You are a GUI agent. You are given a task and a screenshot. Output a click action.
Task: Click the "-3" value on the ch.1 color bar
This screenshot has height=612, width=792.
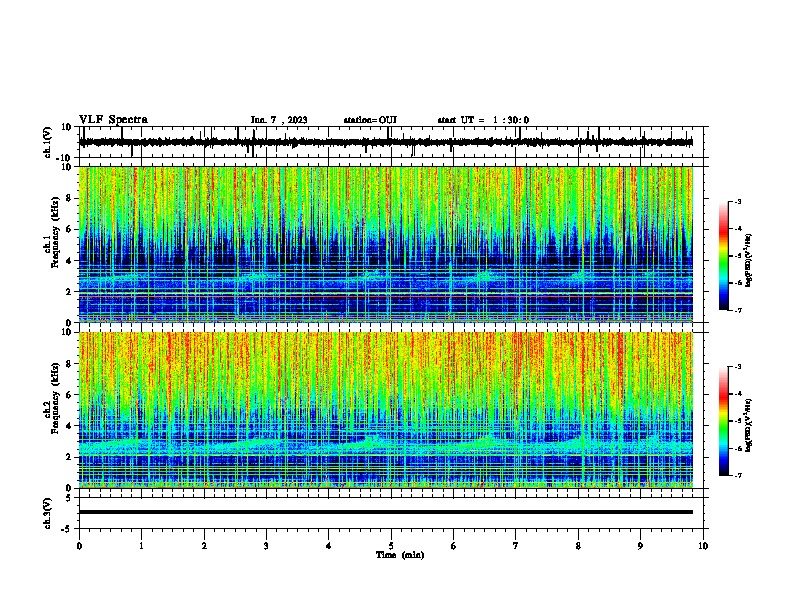(737, 201)
